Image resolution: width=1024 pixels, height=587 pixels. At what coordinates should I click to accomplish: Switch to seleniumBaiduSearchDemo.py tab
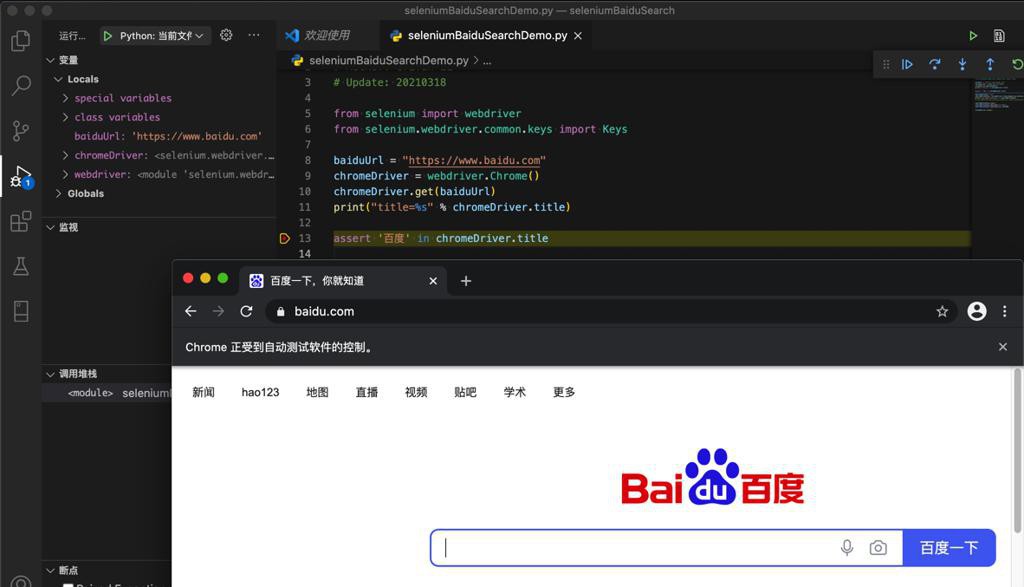487,36
